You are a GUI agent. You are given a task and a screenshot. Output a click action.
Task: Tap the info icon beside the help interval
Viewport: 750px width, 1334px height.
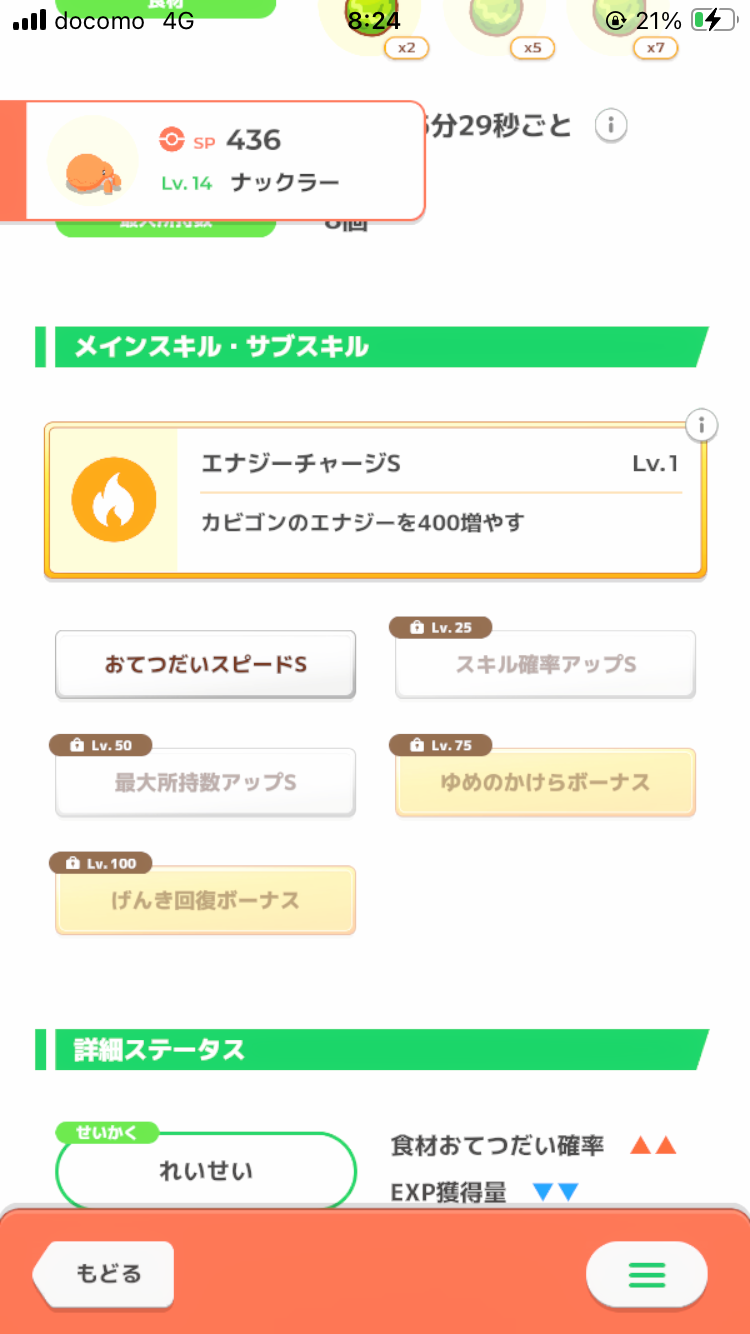[x=611, y=126]
